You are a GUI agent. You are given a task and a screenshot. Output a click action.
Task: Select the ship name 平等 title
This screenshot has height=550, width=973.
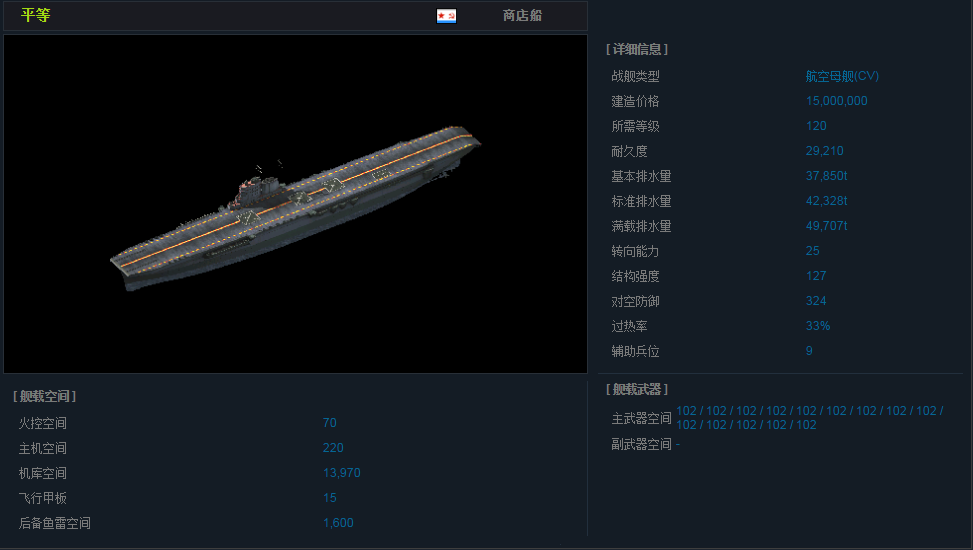35,16
